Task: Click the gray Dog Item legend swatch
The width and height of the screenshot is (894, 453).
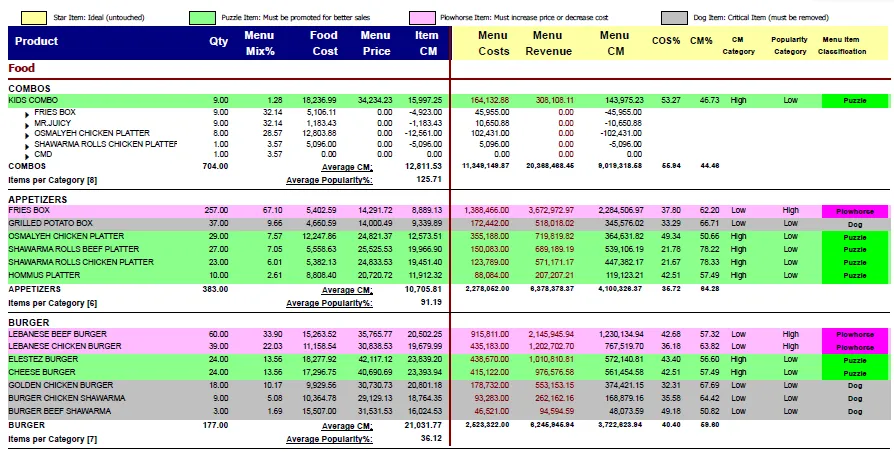Action: 674,18
